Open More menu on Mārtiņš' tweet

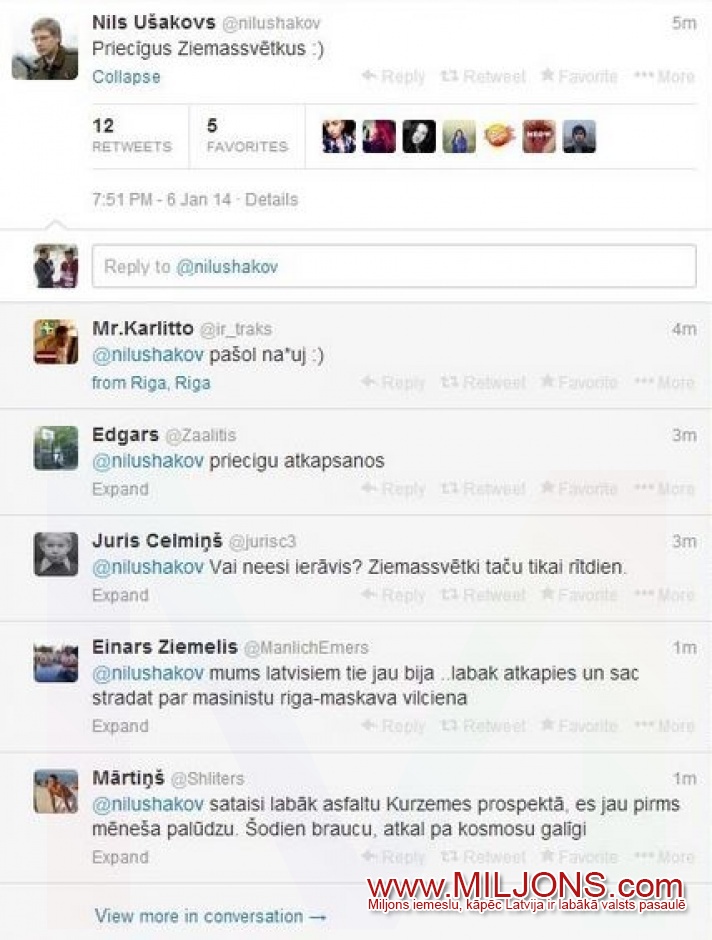pyautogui.click(x=665, y=857)
